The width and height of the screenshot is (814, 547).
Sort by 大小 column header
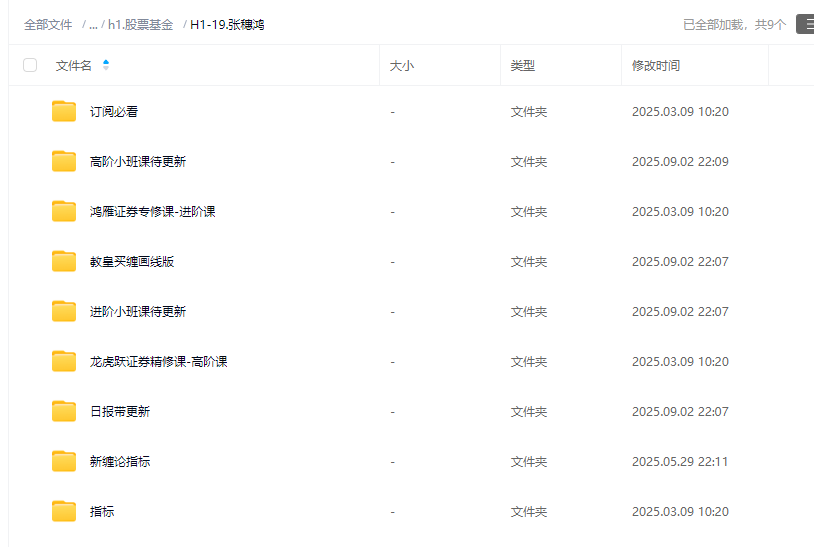tap(401, 66)
